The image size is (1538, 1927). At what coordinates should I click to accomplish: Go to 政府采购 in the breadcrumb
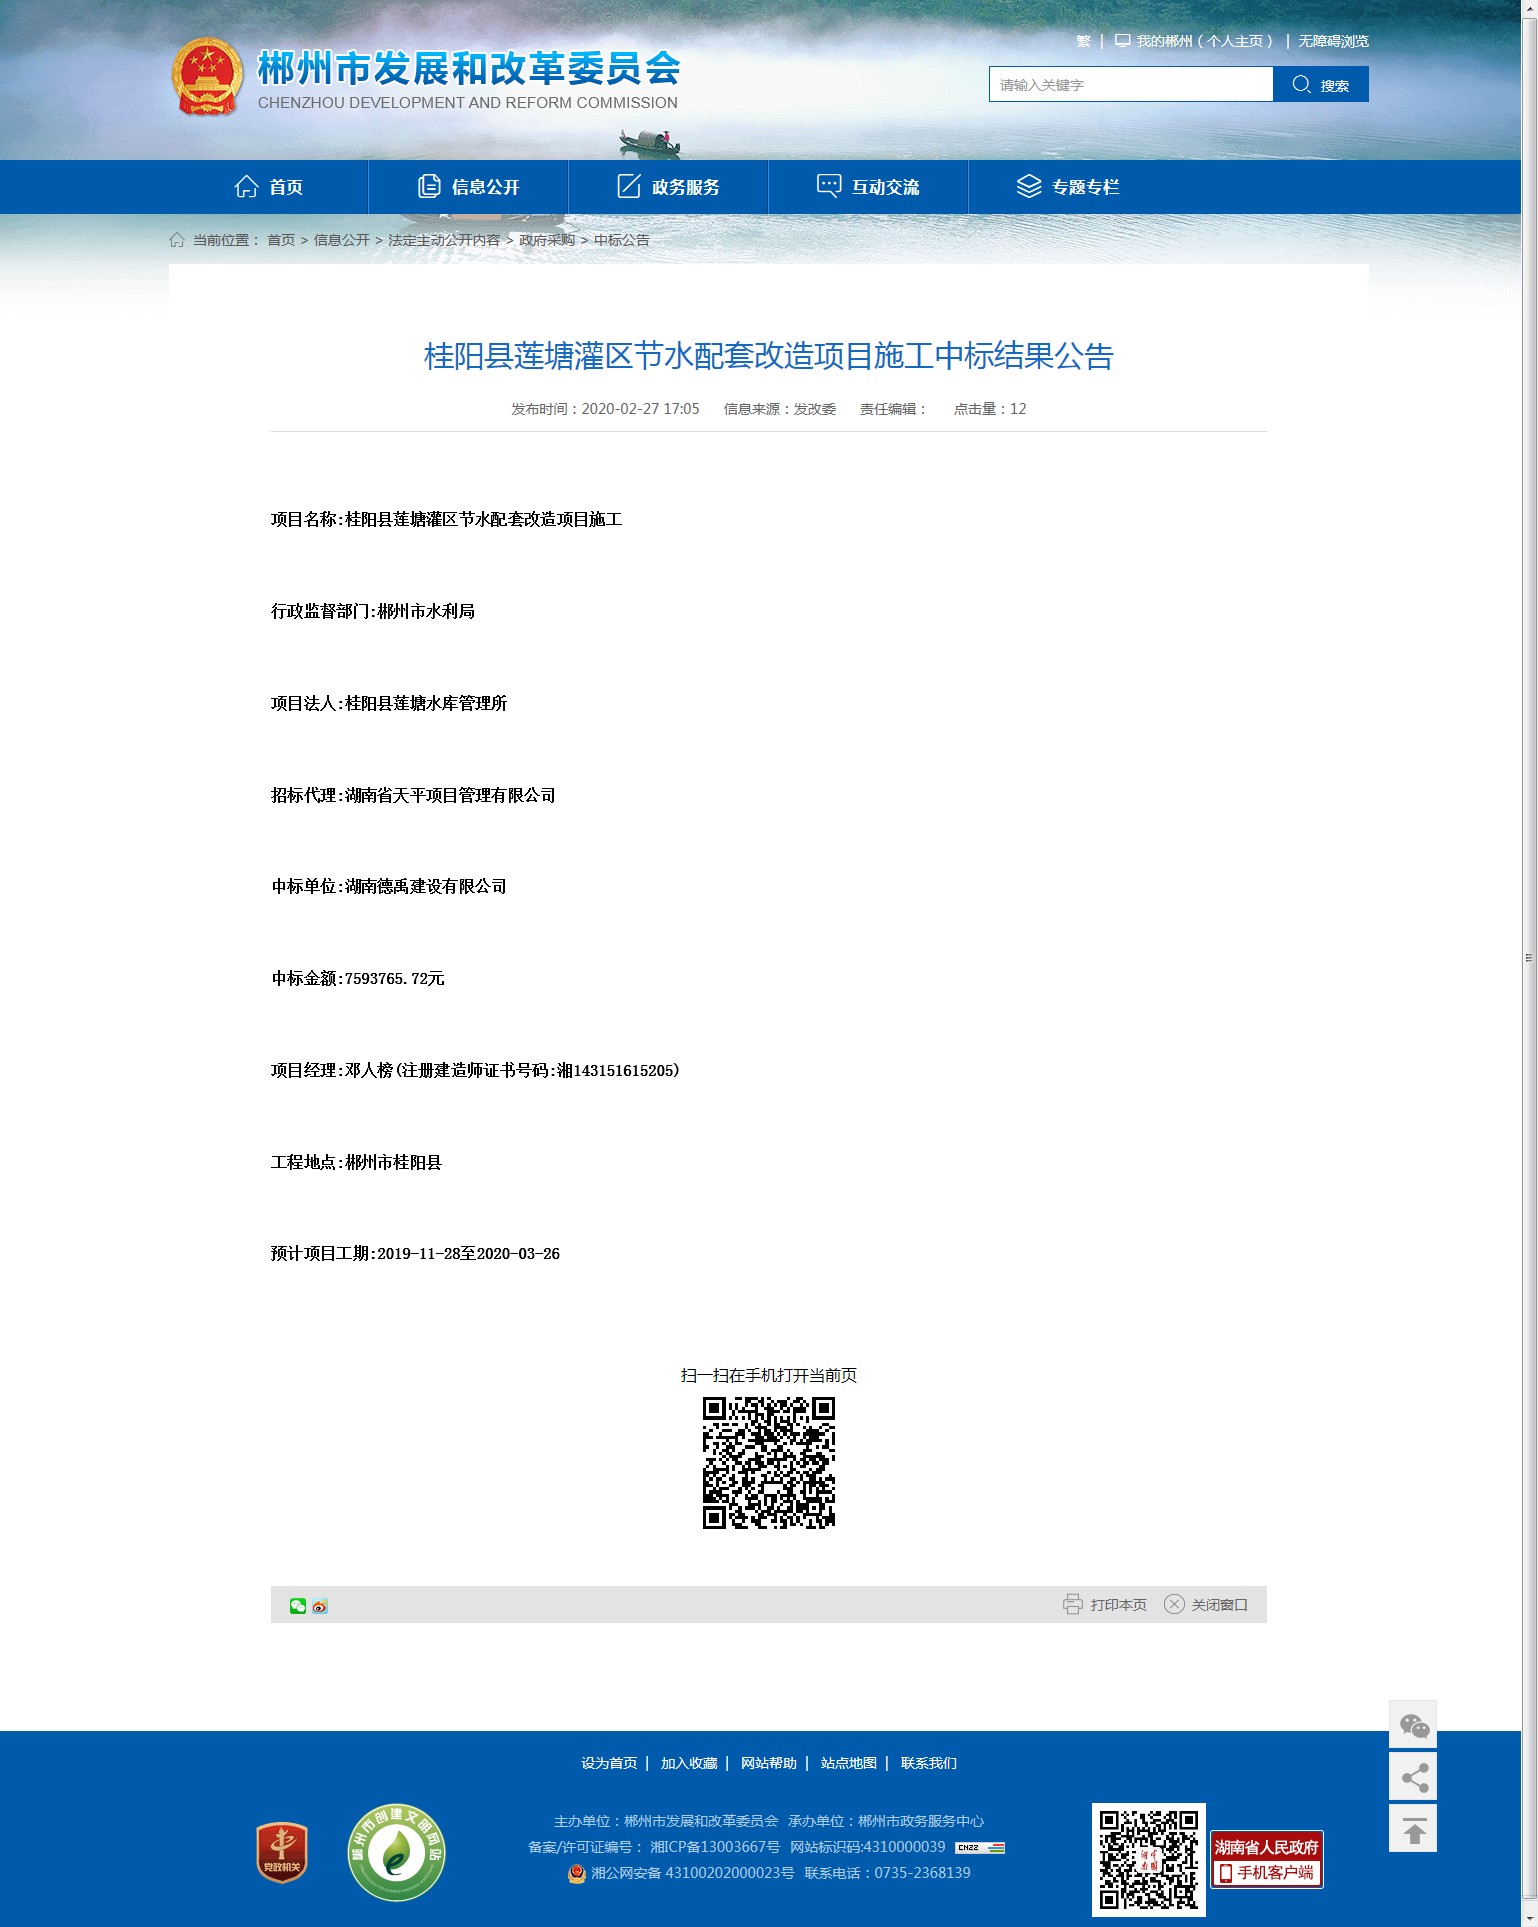pyautogui.click(x=547, y=240)
